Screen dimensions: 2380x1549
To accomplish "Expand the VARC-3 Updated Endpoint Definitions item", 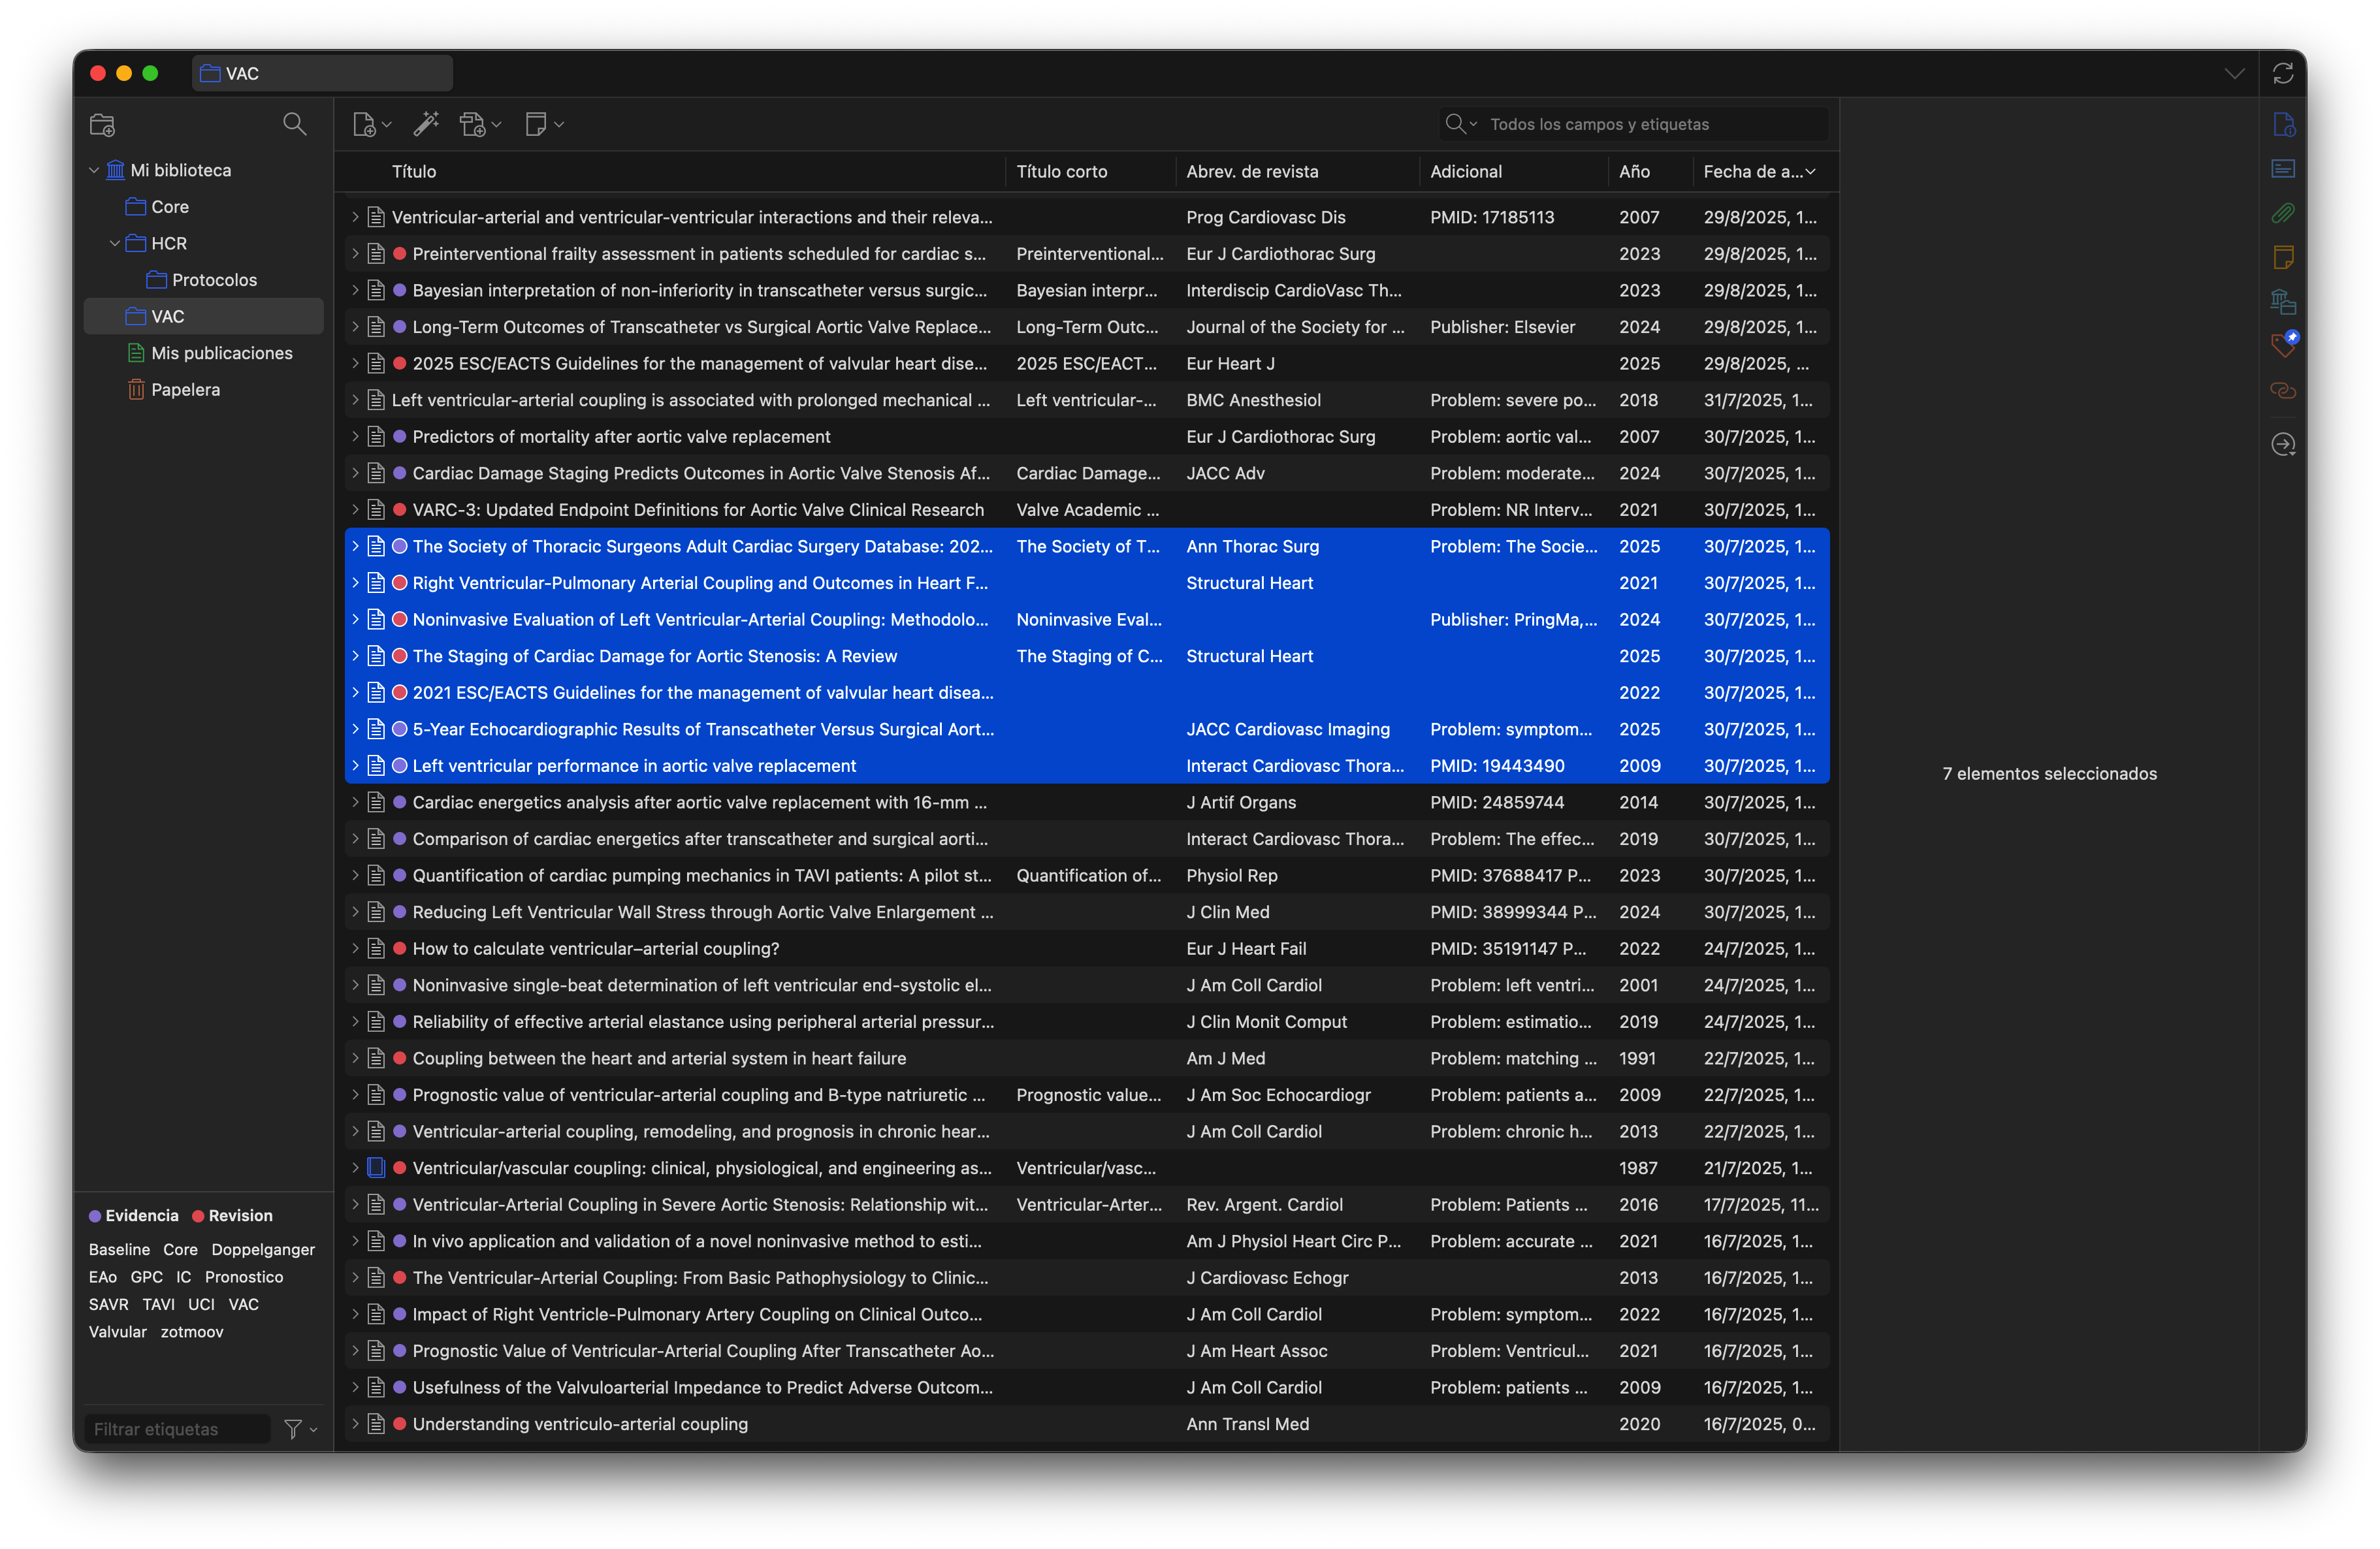I will [x=355, y=510].
